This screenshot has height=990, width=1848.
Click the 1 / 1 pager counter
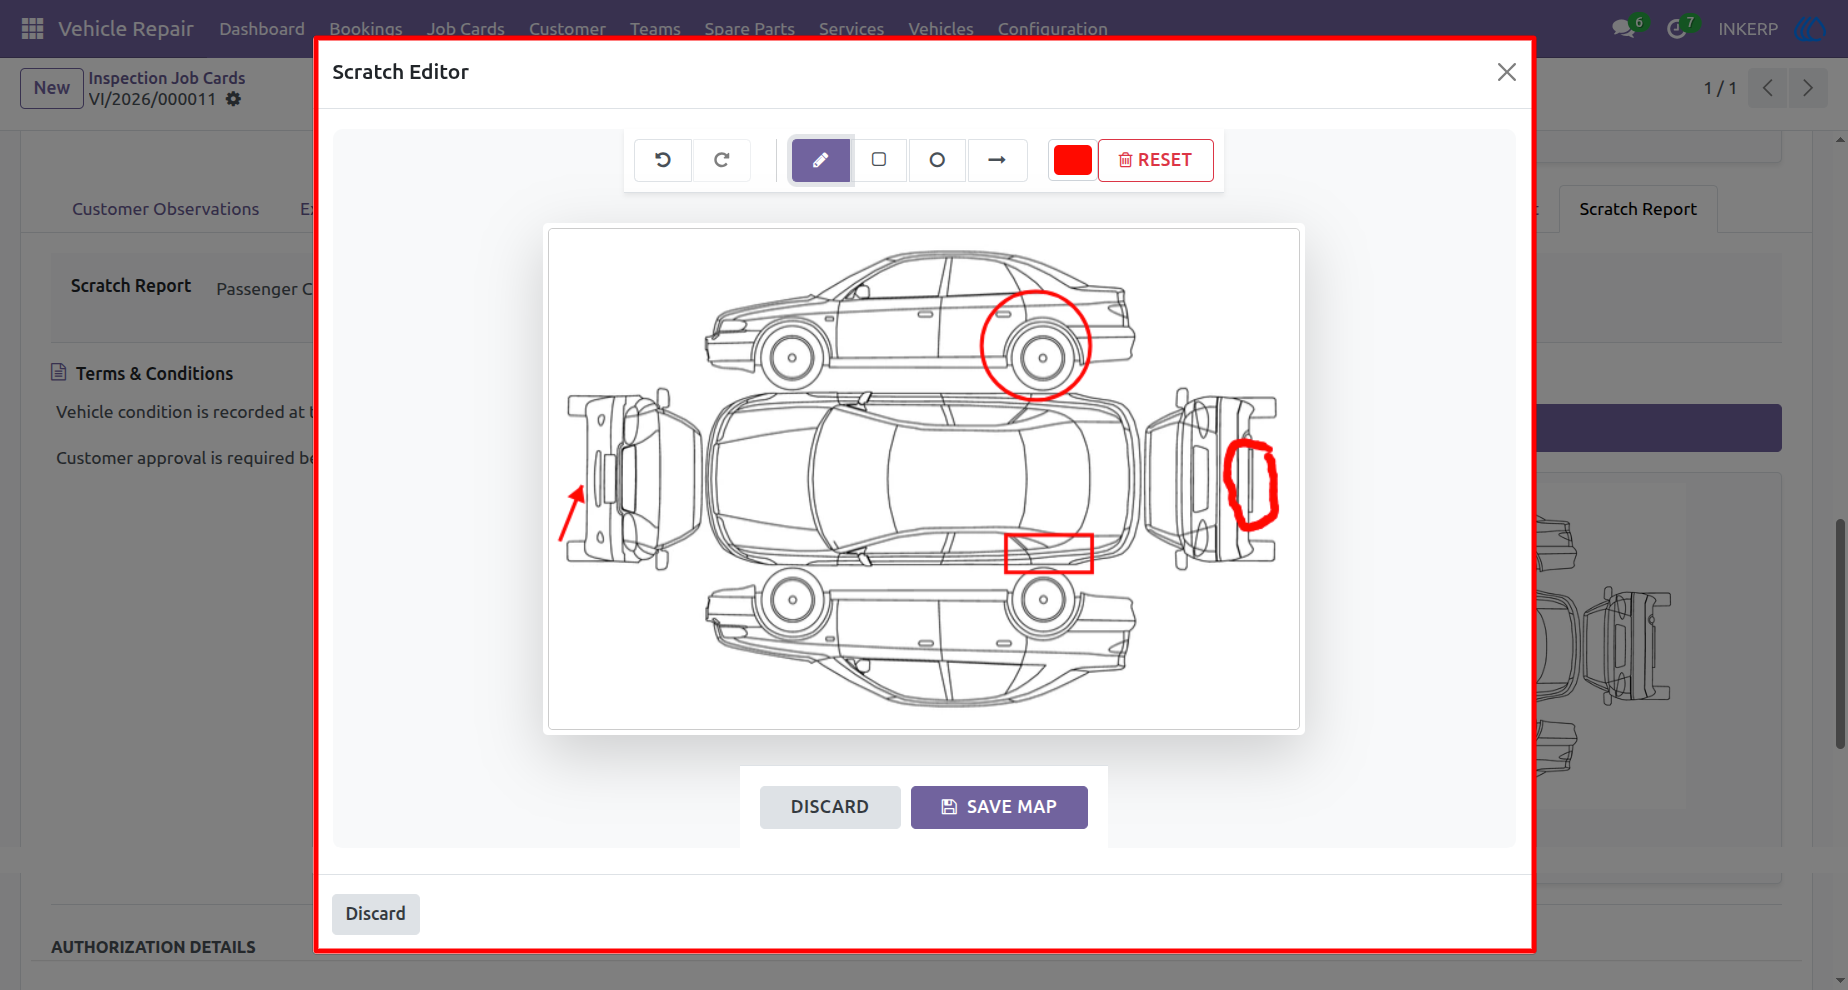[x=1720, y=88]
